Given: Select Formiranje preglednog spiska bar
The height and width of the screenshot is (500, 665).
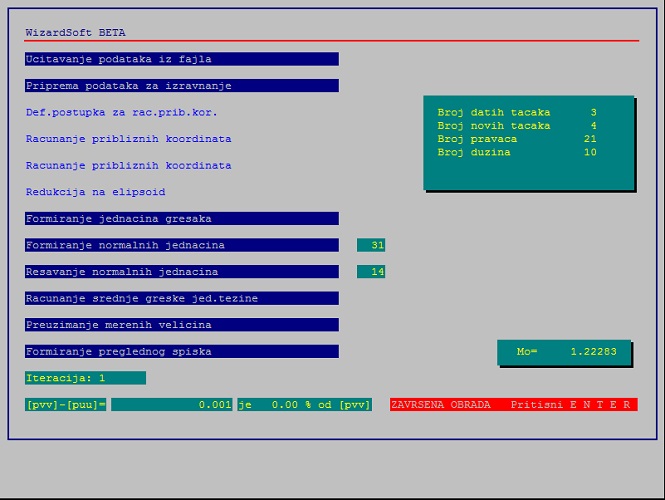Looking at the screenshot, I should coord(181,352).
